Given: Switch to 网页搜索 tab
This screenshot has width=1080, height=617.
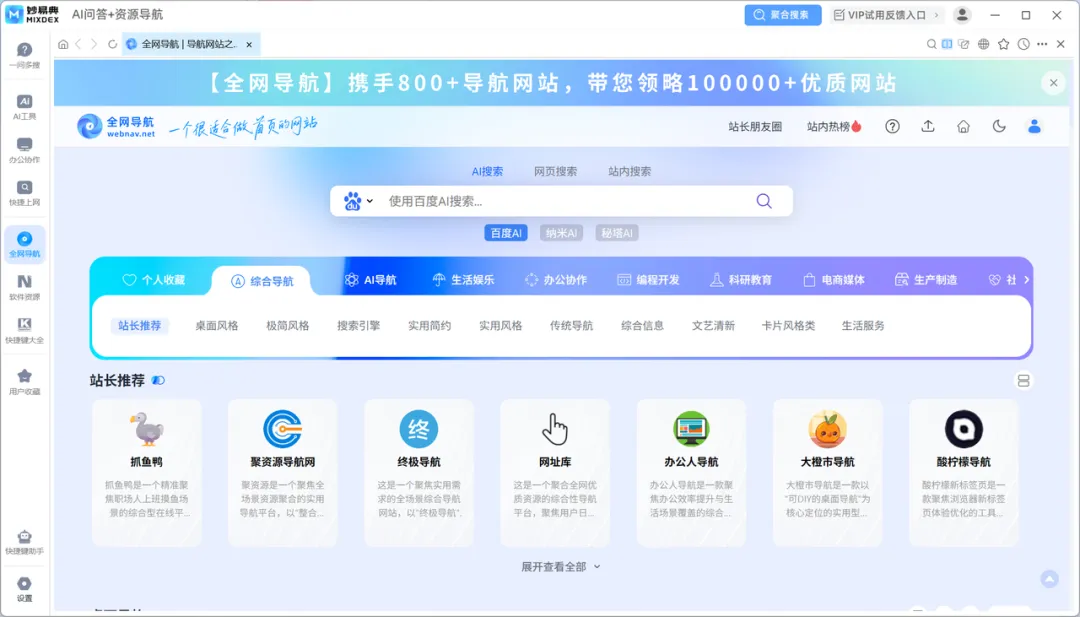Looking at the screenshot, I should 556,171.
